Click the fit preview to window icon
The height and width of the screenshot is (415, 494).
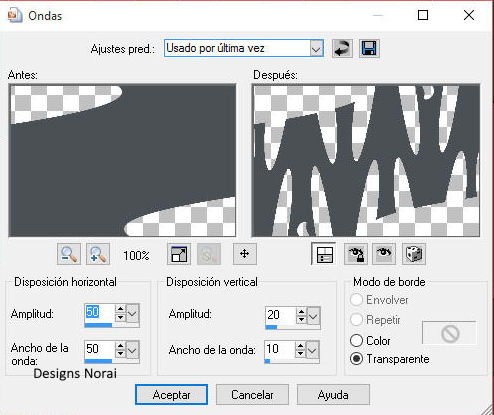pyautogui.click(x=179, y=254)
